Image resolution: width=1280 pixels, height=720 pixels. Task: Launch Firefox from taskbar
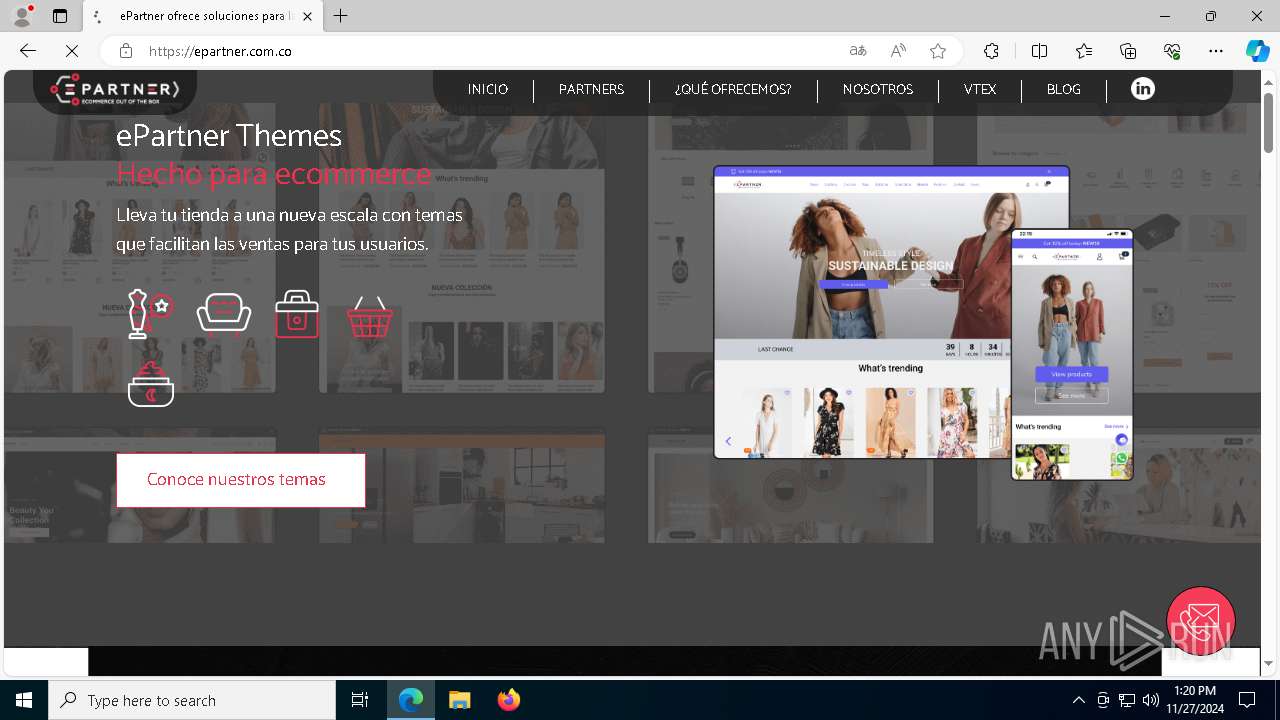click(509, 700)
